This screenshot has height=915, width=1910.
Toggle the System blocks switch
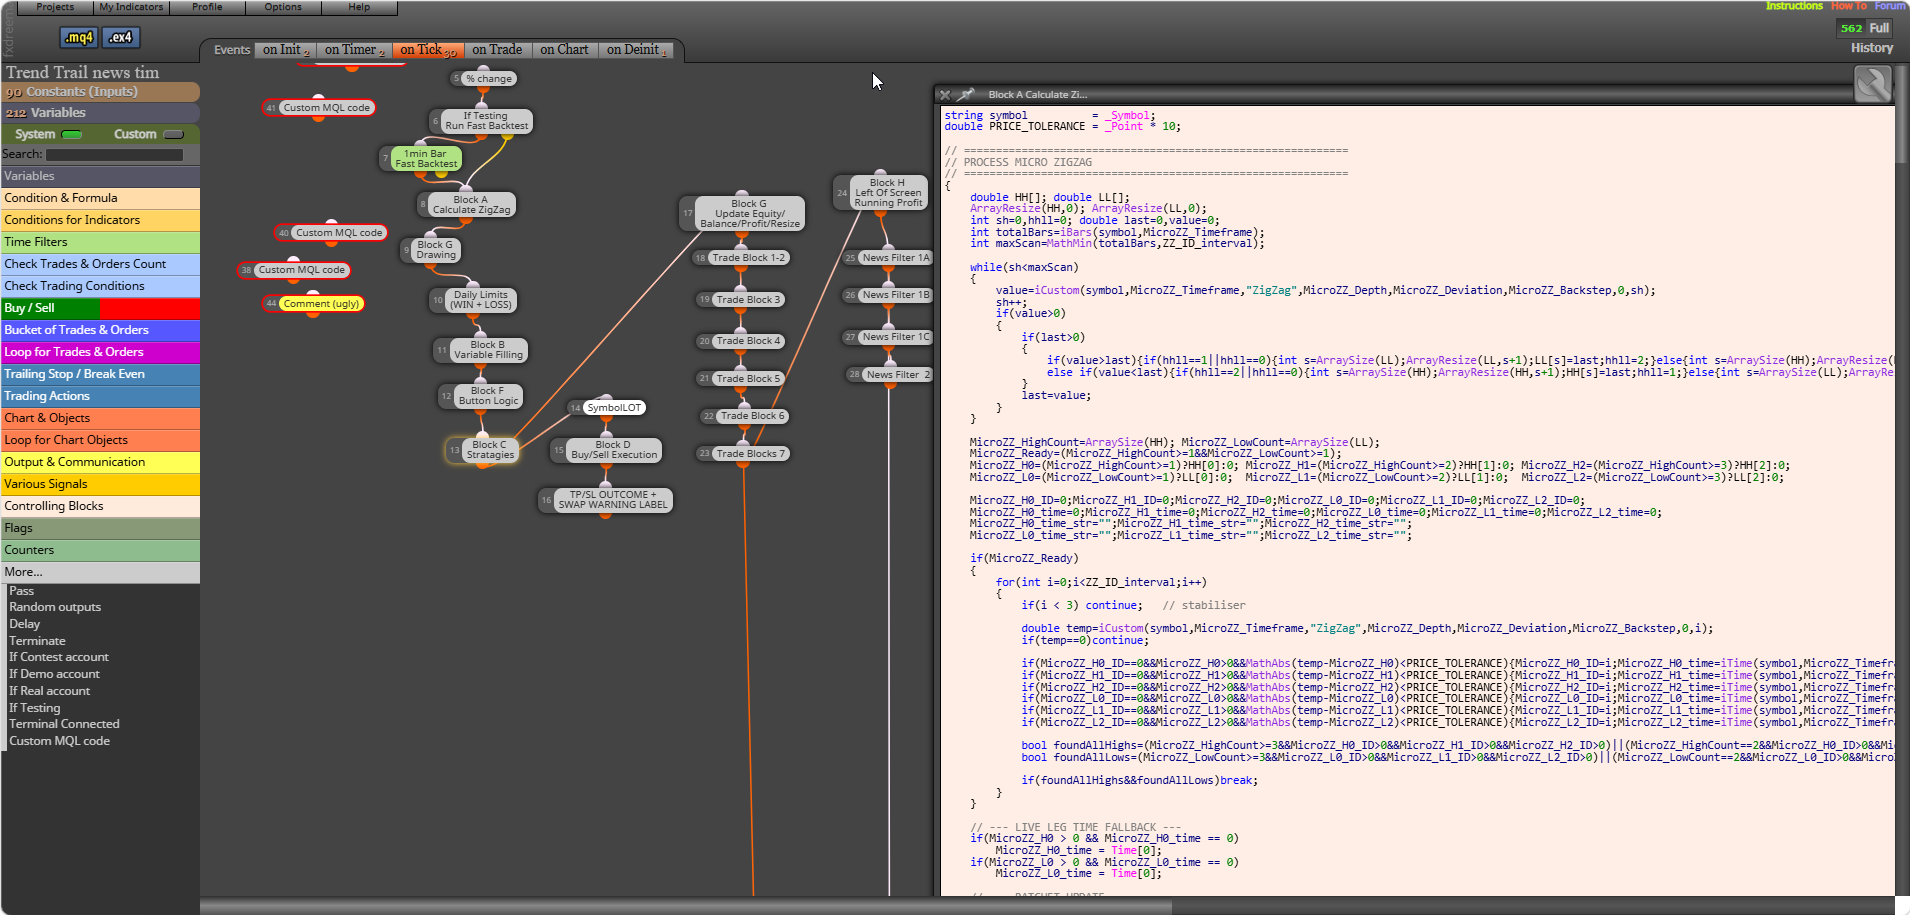[72, 134]
